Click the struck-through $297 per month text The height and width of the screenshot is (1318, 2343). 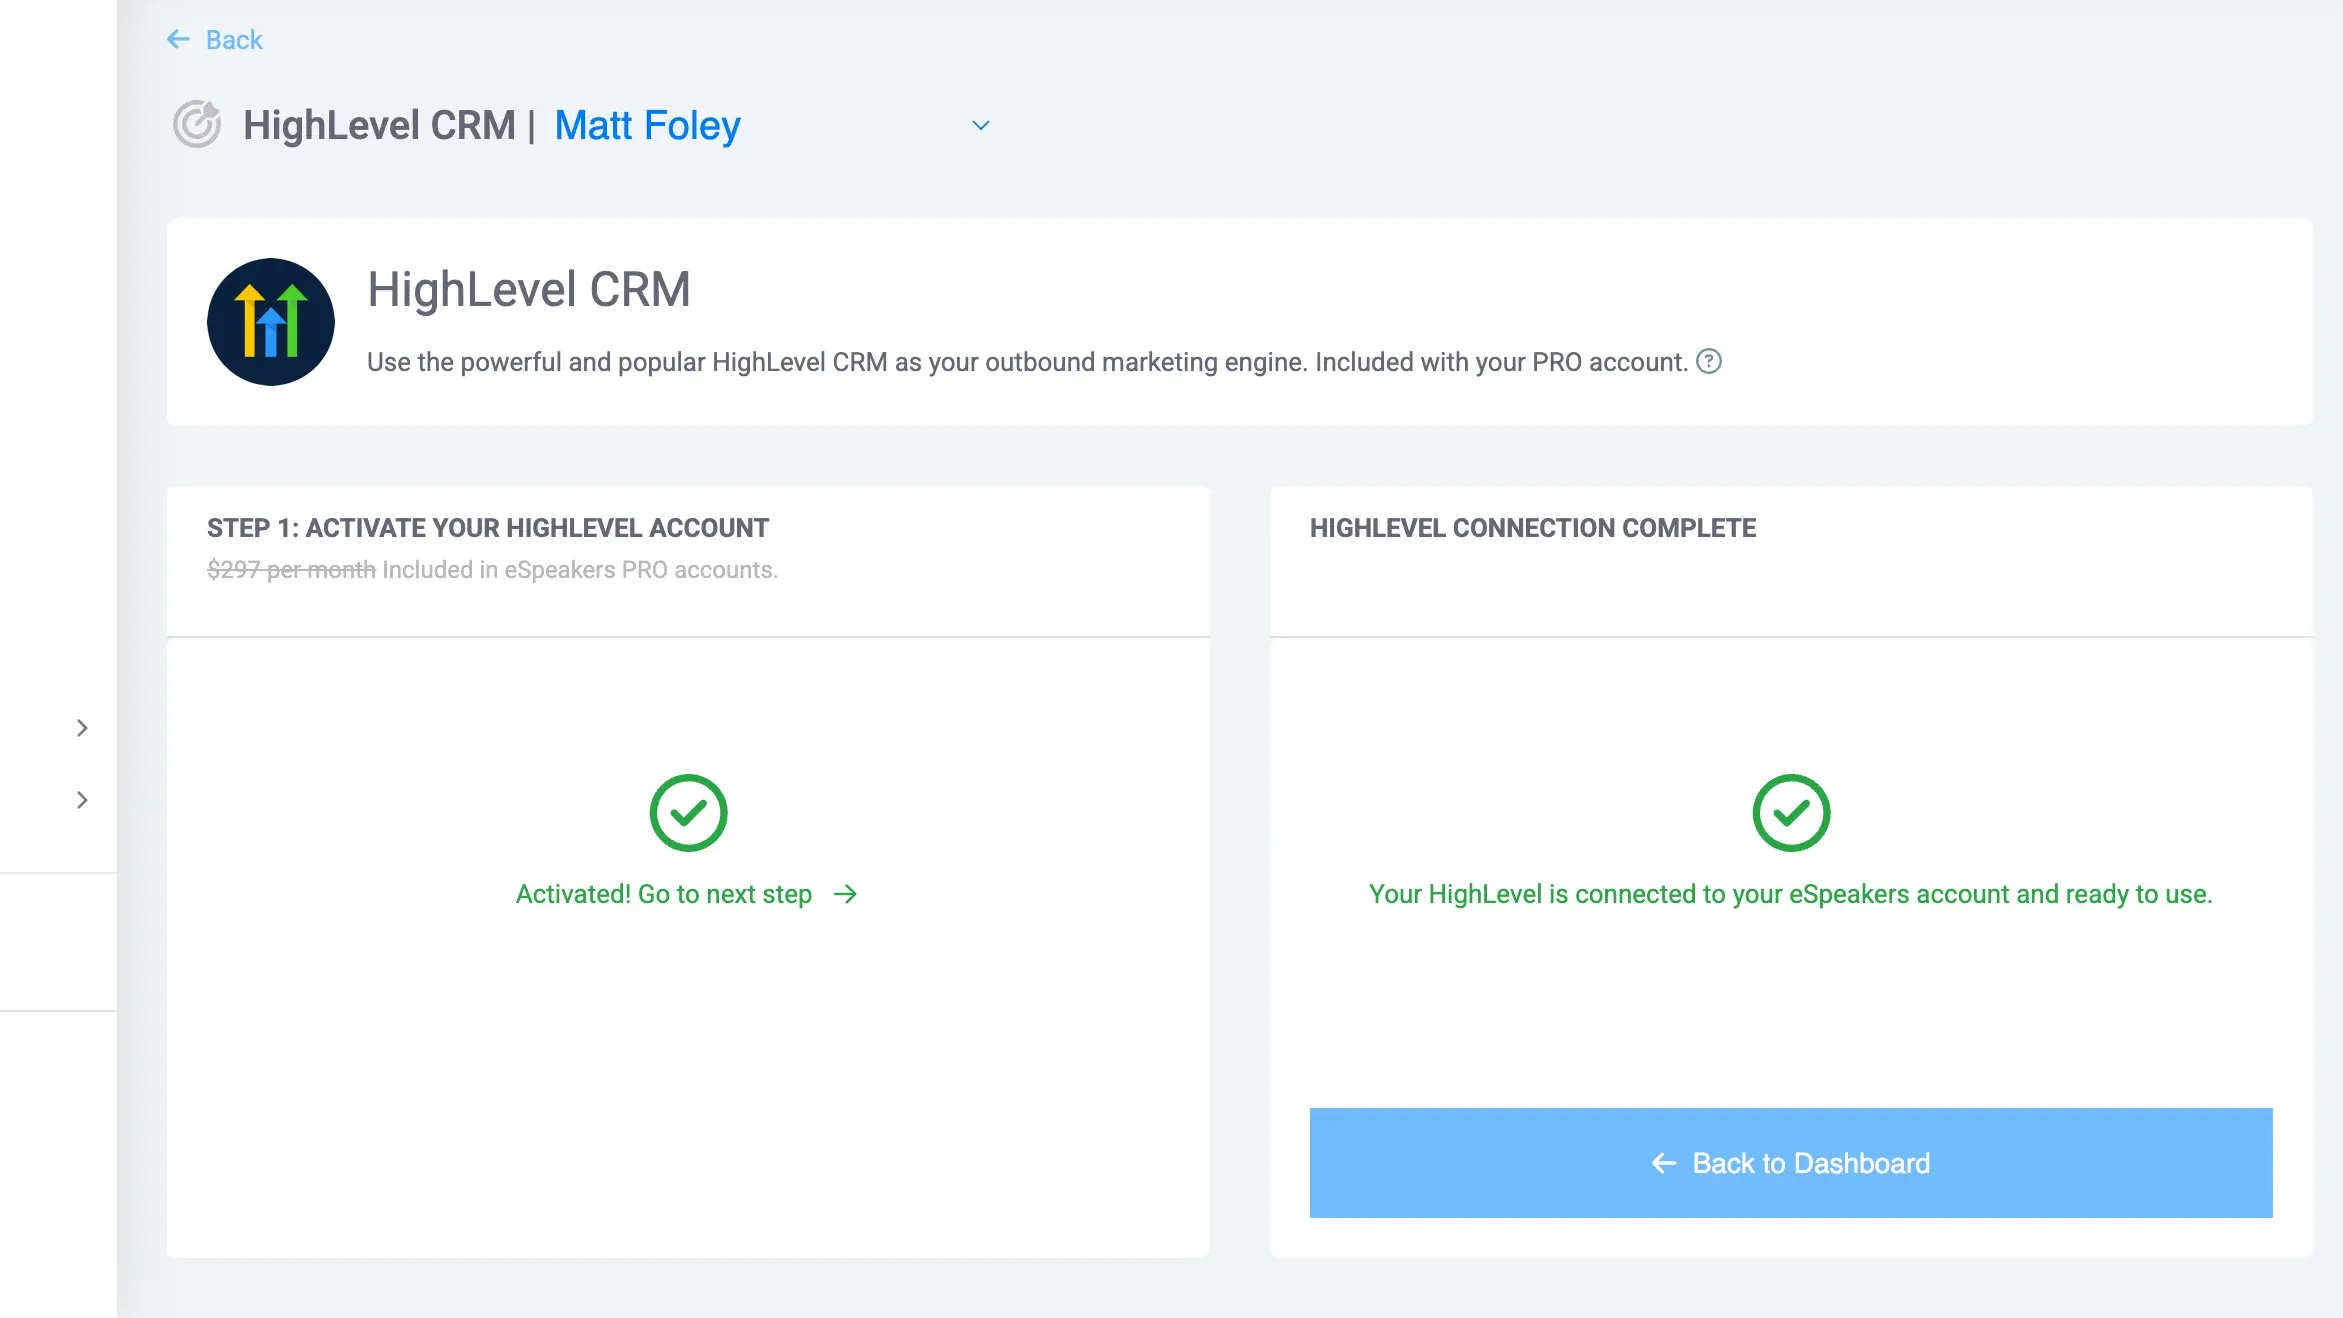point(291,570)
